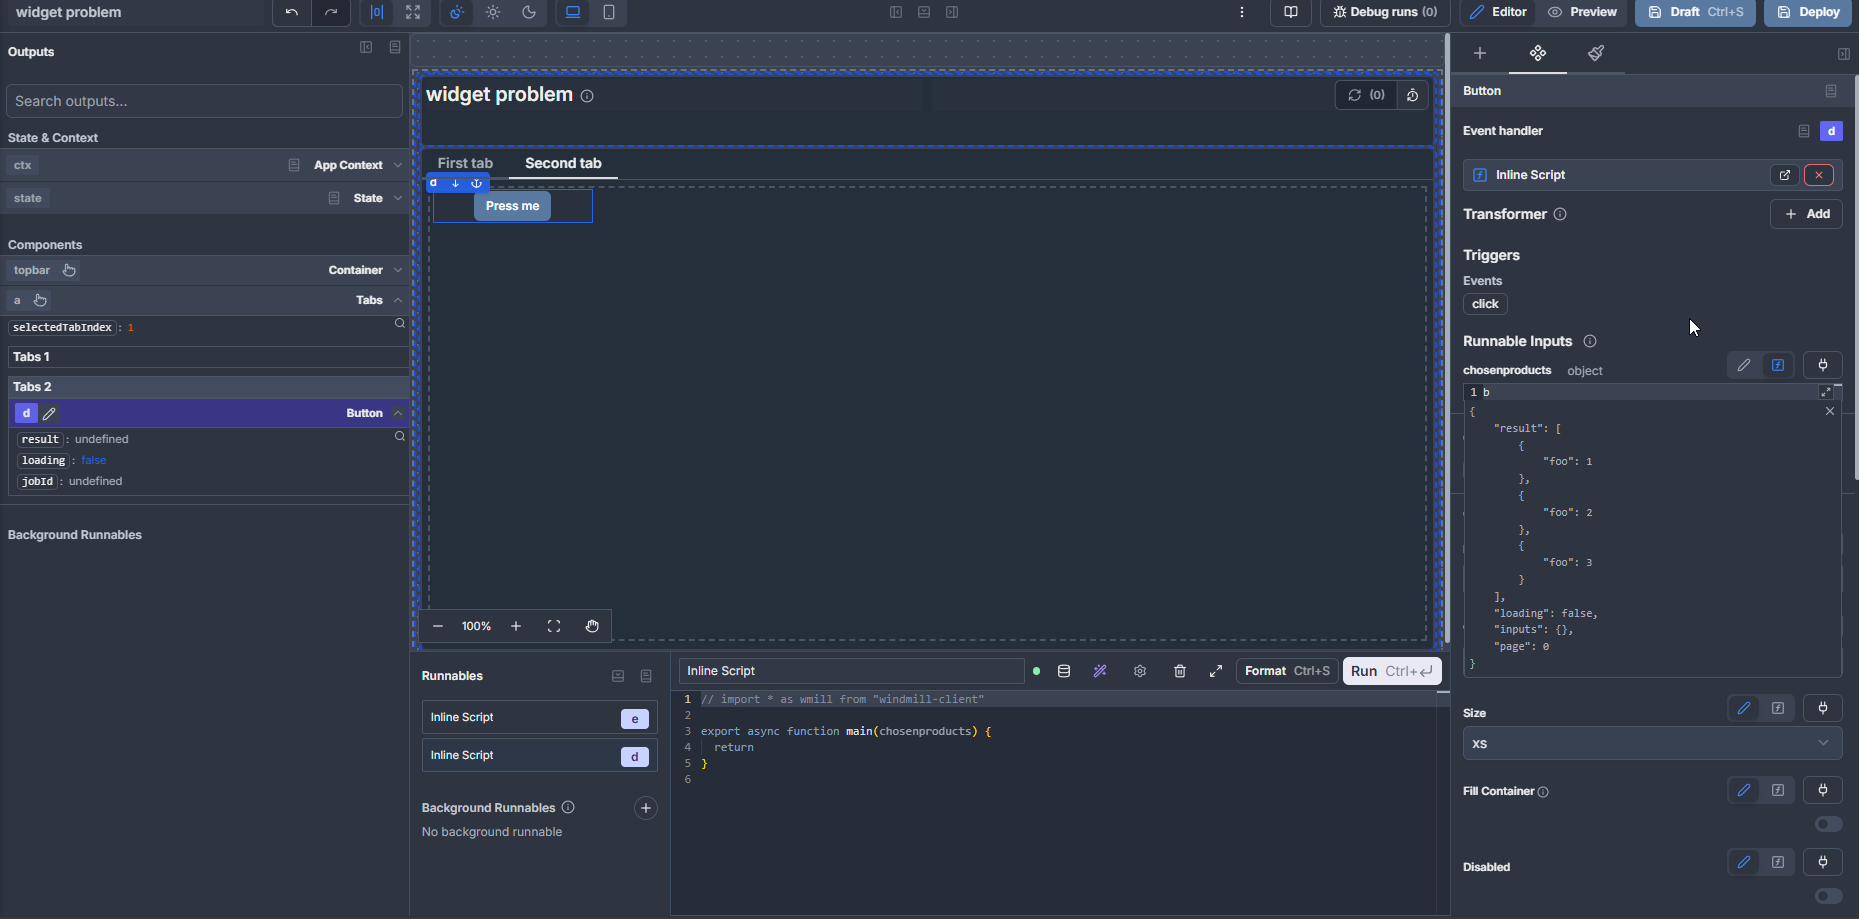Collapse the a Tabs component row

point(204,300)
